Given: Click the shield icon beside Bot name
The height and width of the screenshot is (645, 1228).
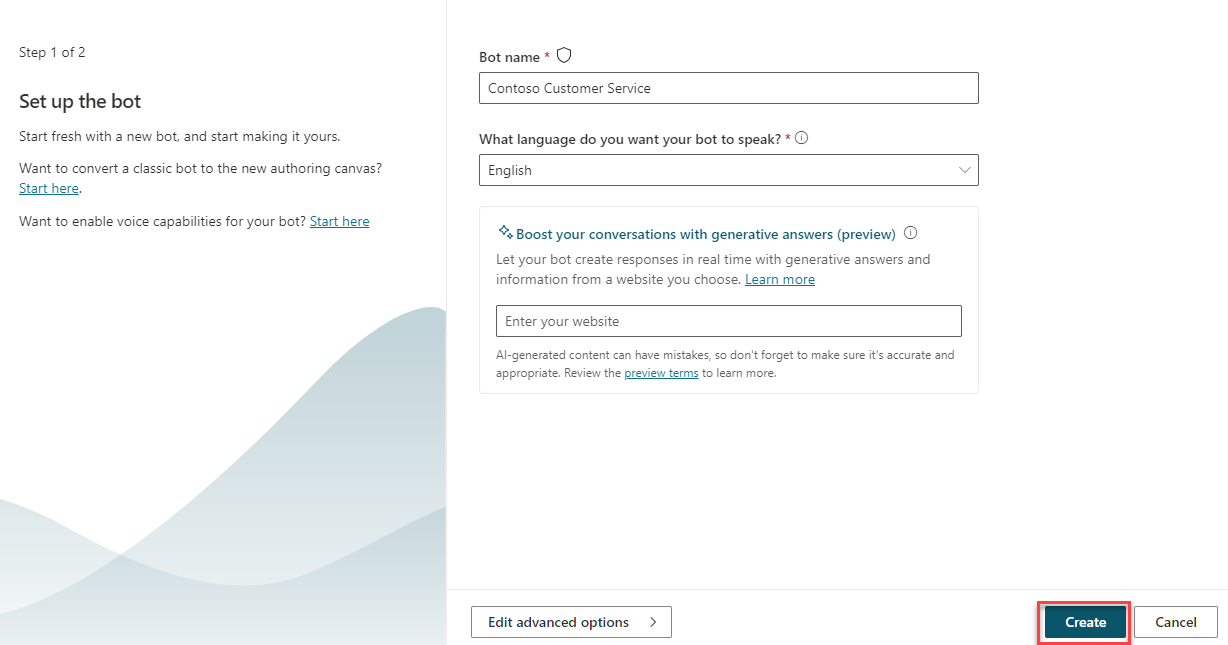Looking at the screenshot, I should point(564,56).
